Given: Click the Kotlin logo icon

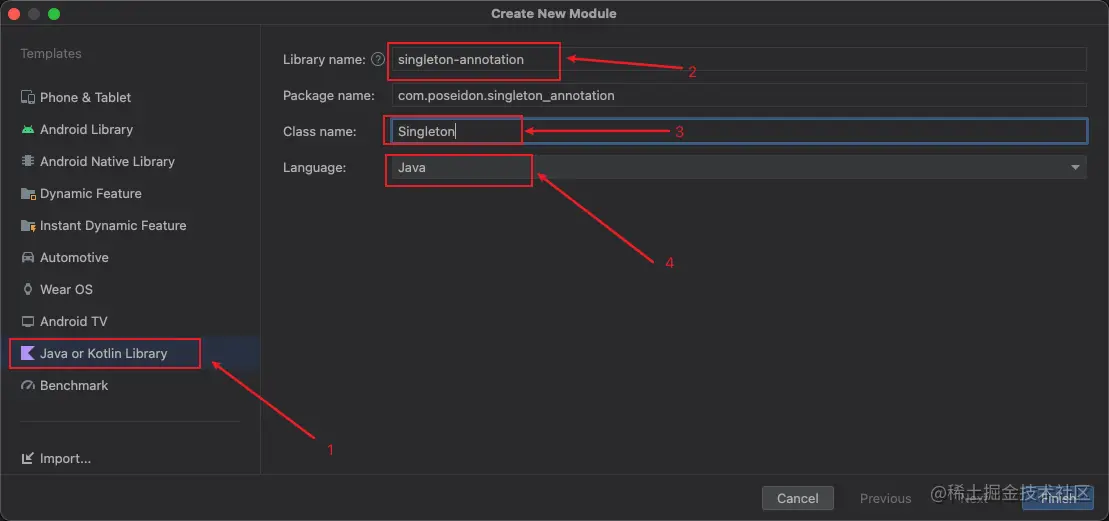Looking at the screenshot, I should 28,353.
